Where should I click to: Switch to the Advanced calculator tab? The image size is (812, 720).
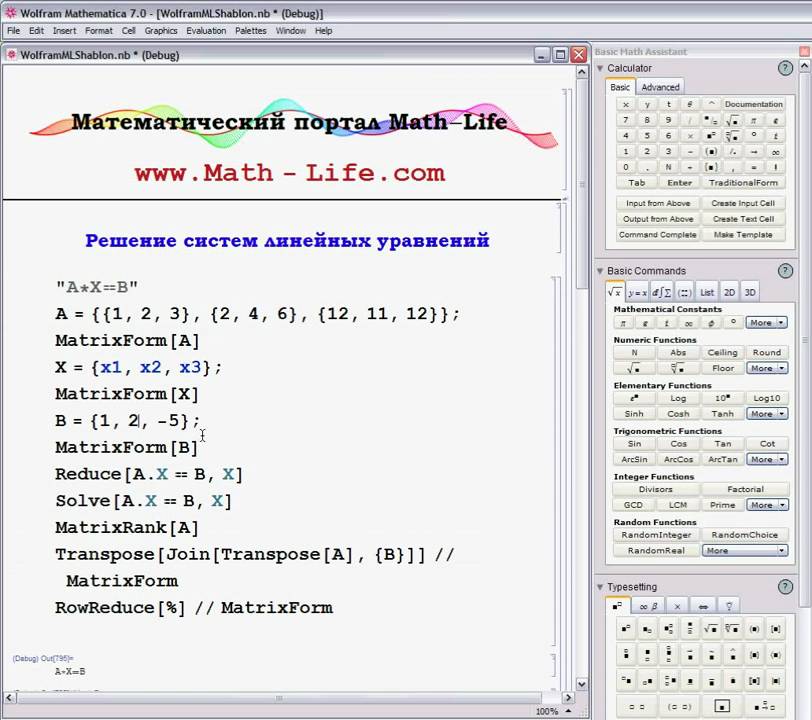click(x=660, y=87)
